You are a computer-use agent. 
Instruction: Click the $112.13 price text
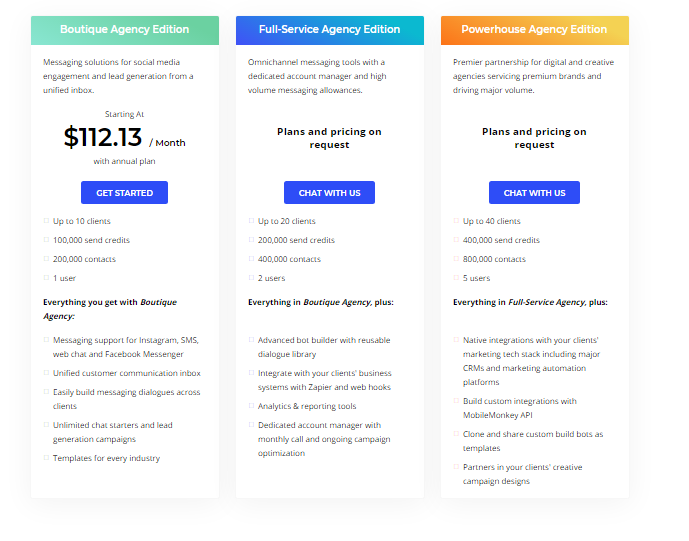(103, 137)
